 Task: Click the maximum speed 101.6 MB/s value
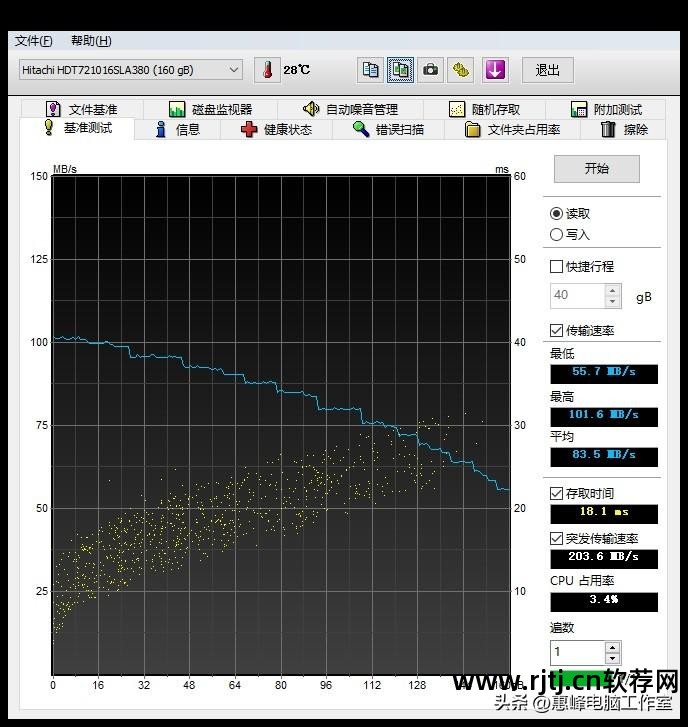(x=604, y=417)
